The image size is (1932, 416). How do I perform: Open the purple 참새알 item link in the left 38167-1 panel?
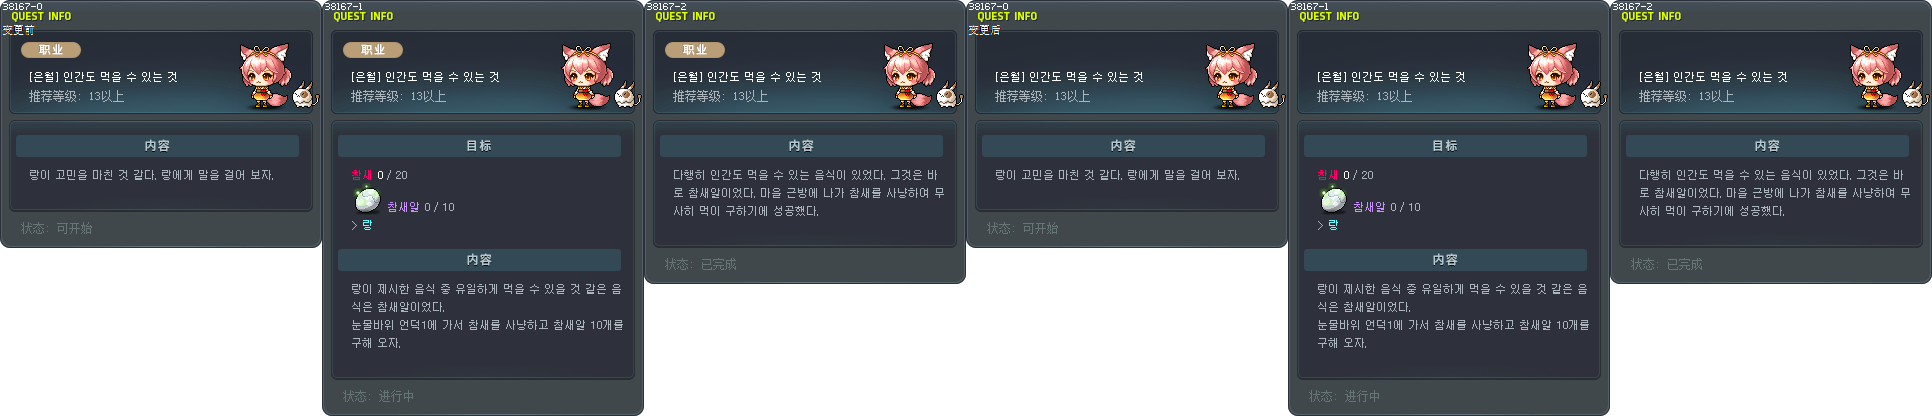pyautogui.click(x=403, y=207)
